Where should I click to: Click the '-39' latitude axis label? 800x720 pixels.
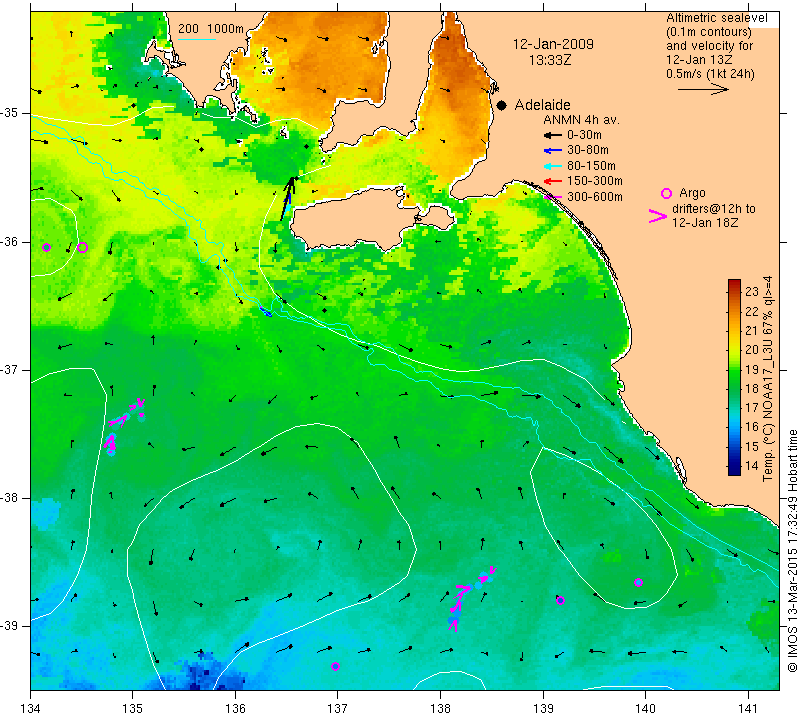pyautogui.click(x=10, y=626)
